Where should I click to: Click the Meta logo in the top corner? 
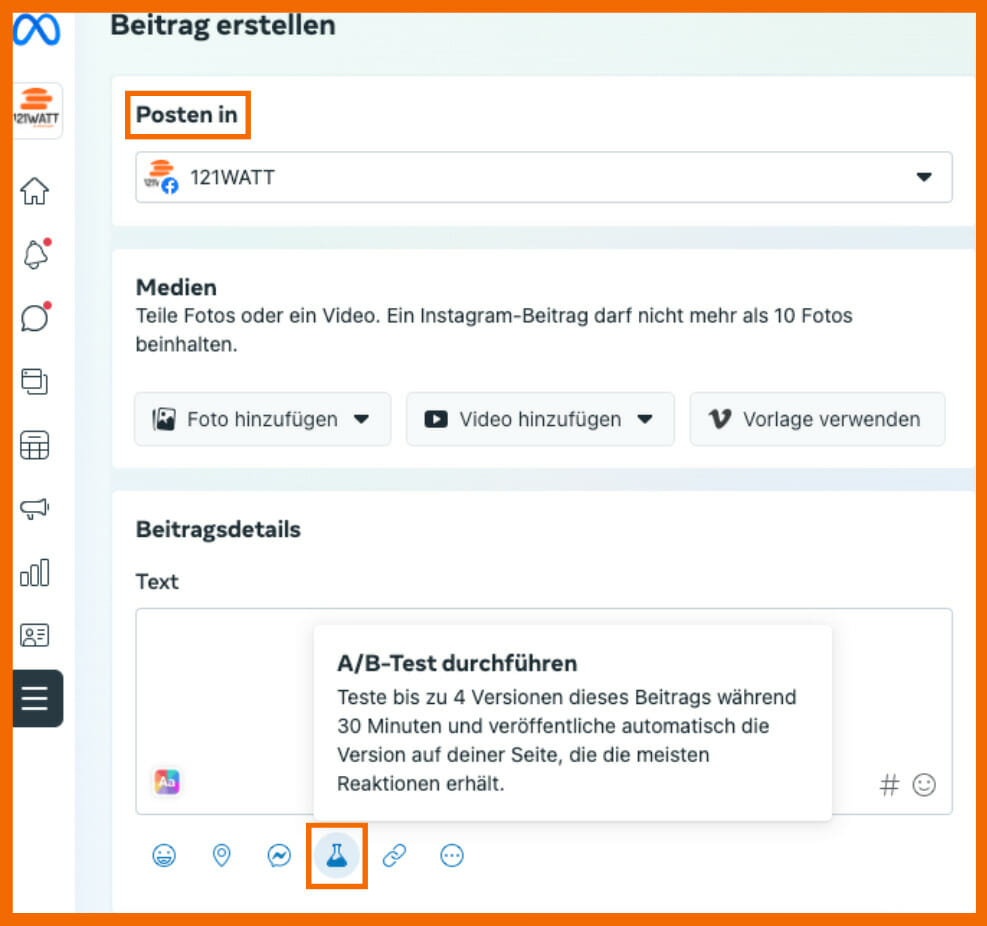pos(36,30)
